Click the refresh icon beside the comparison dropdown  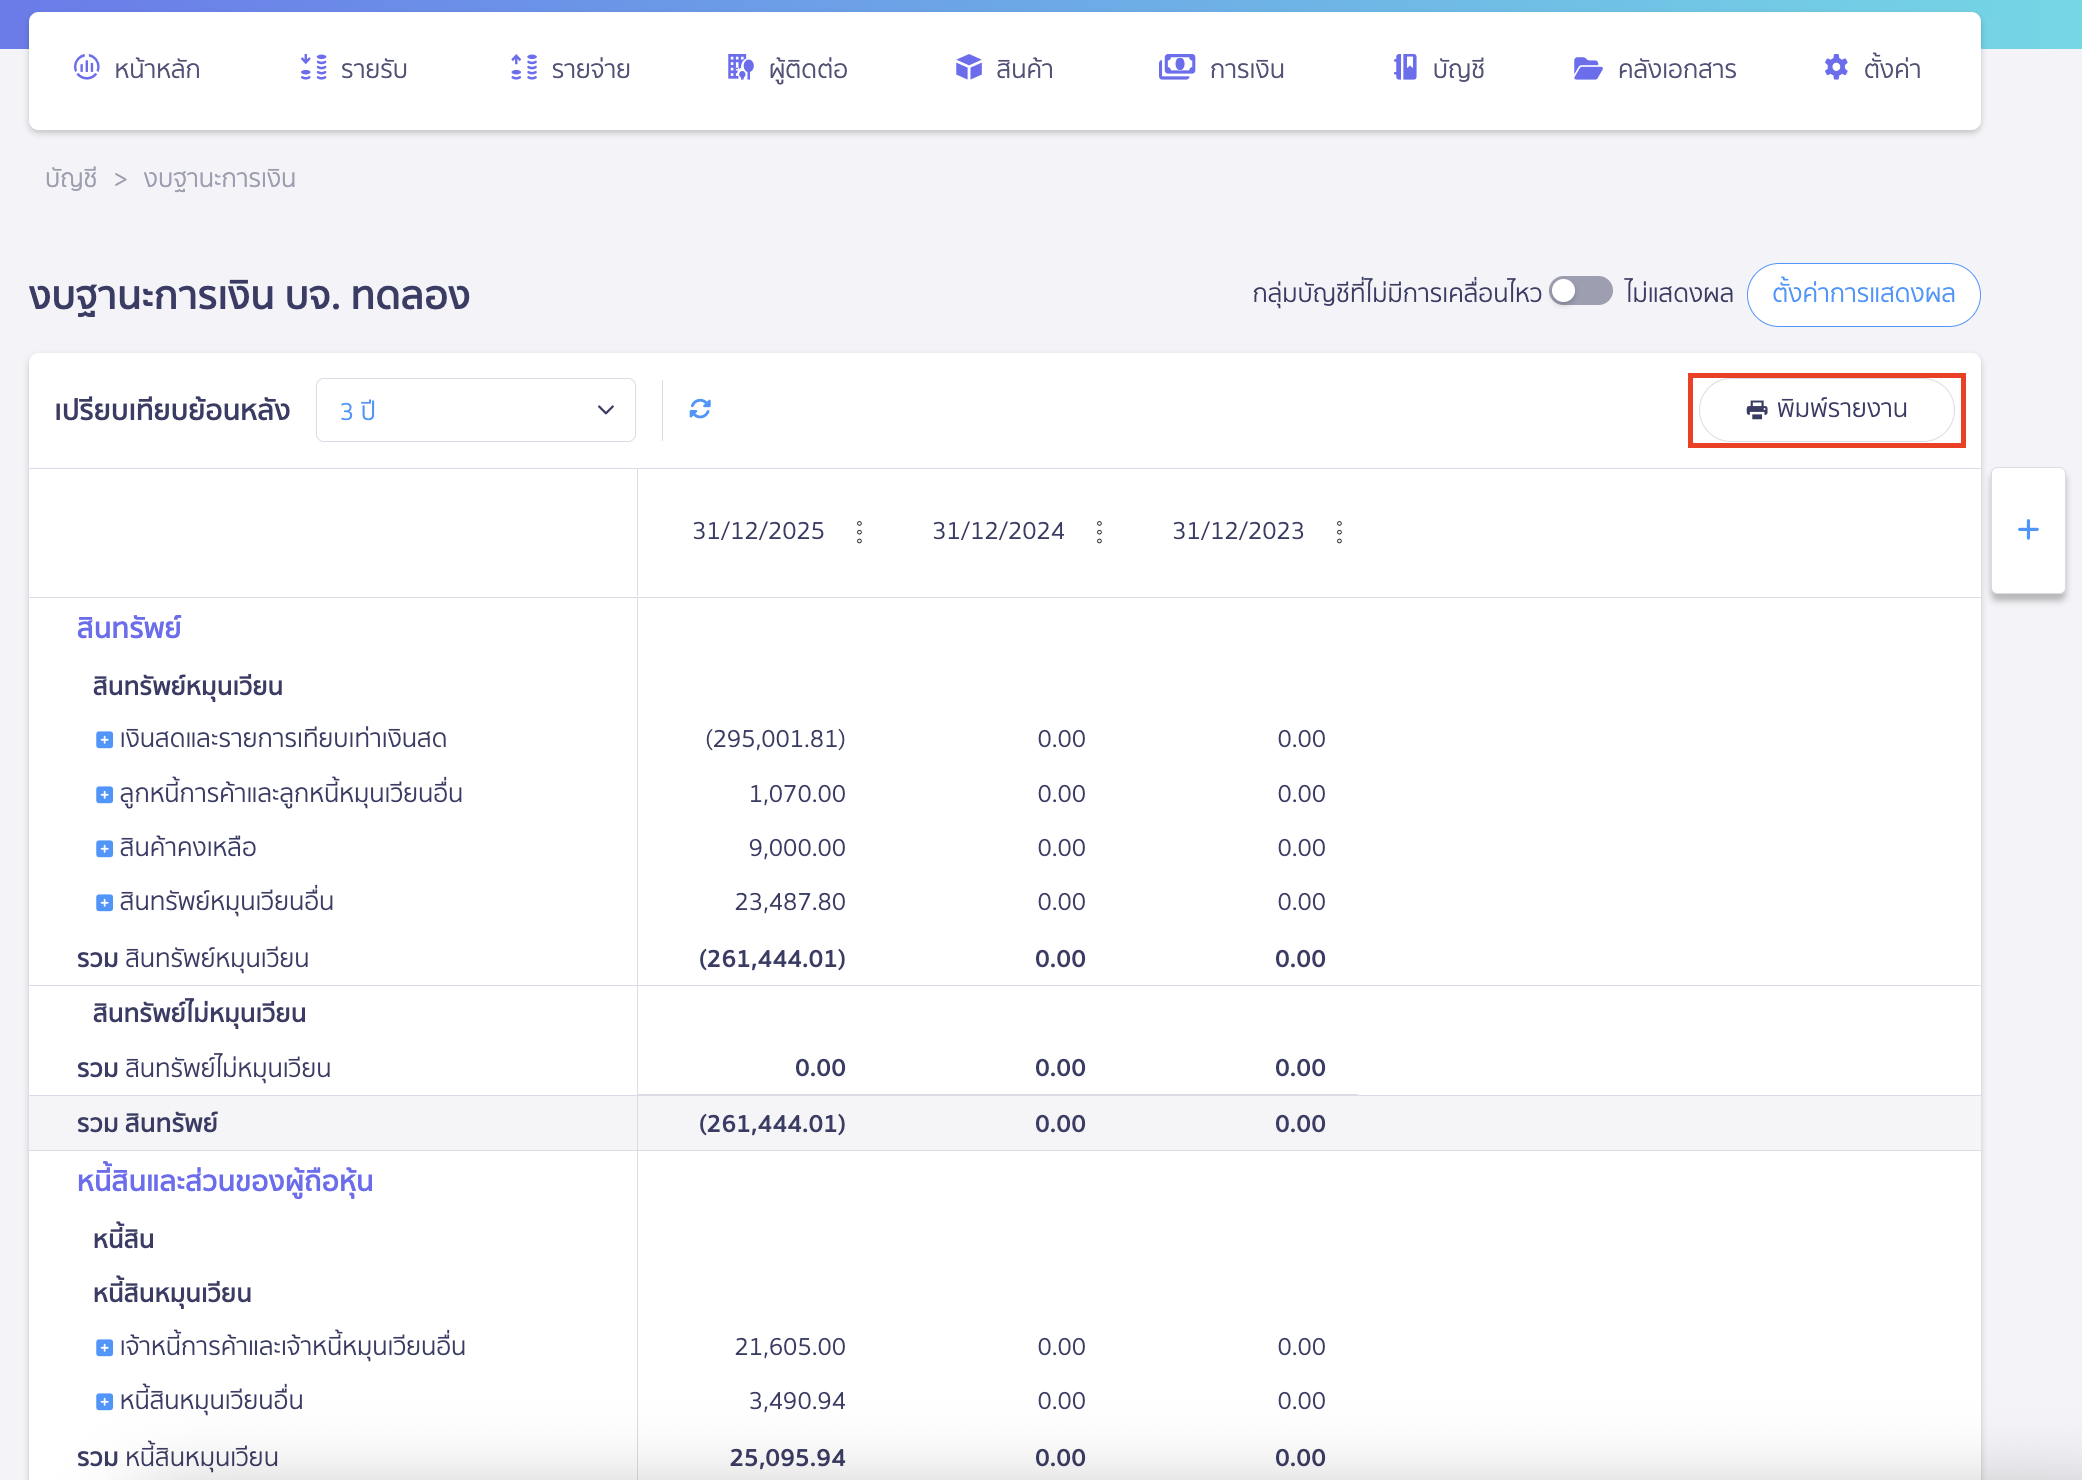pyautogui.click(x=700, y=409)
